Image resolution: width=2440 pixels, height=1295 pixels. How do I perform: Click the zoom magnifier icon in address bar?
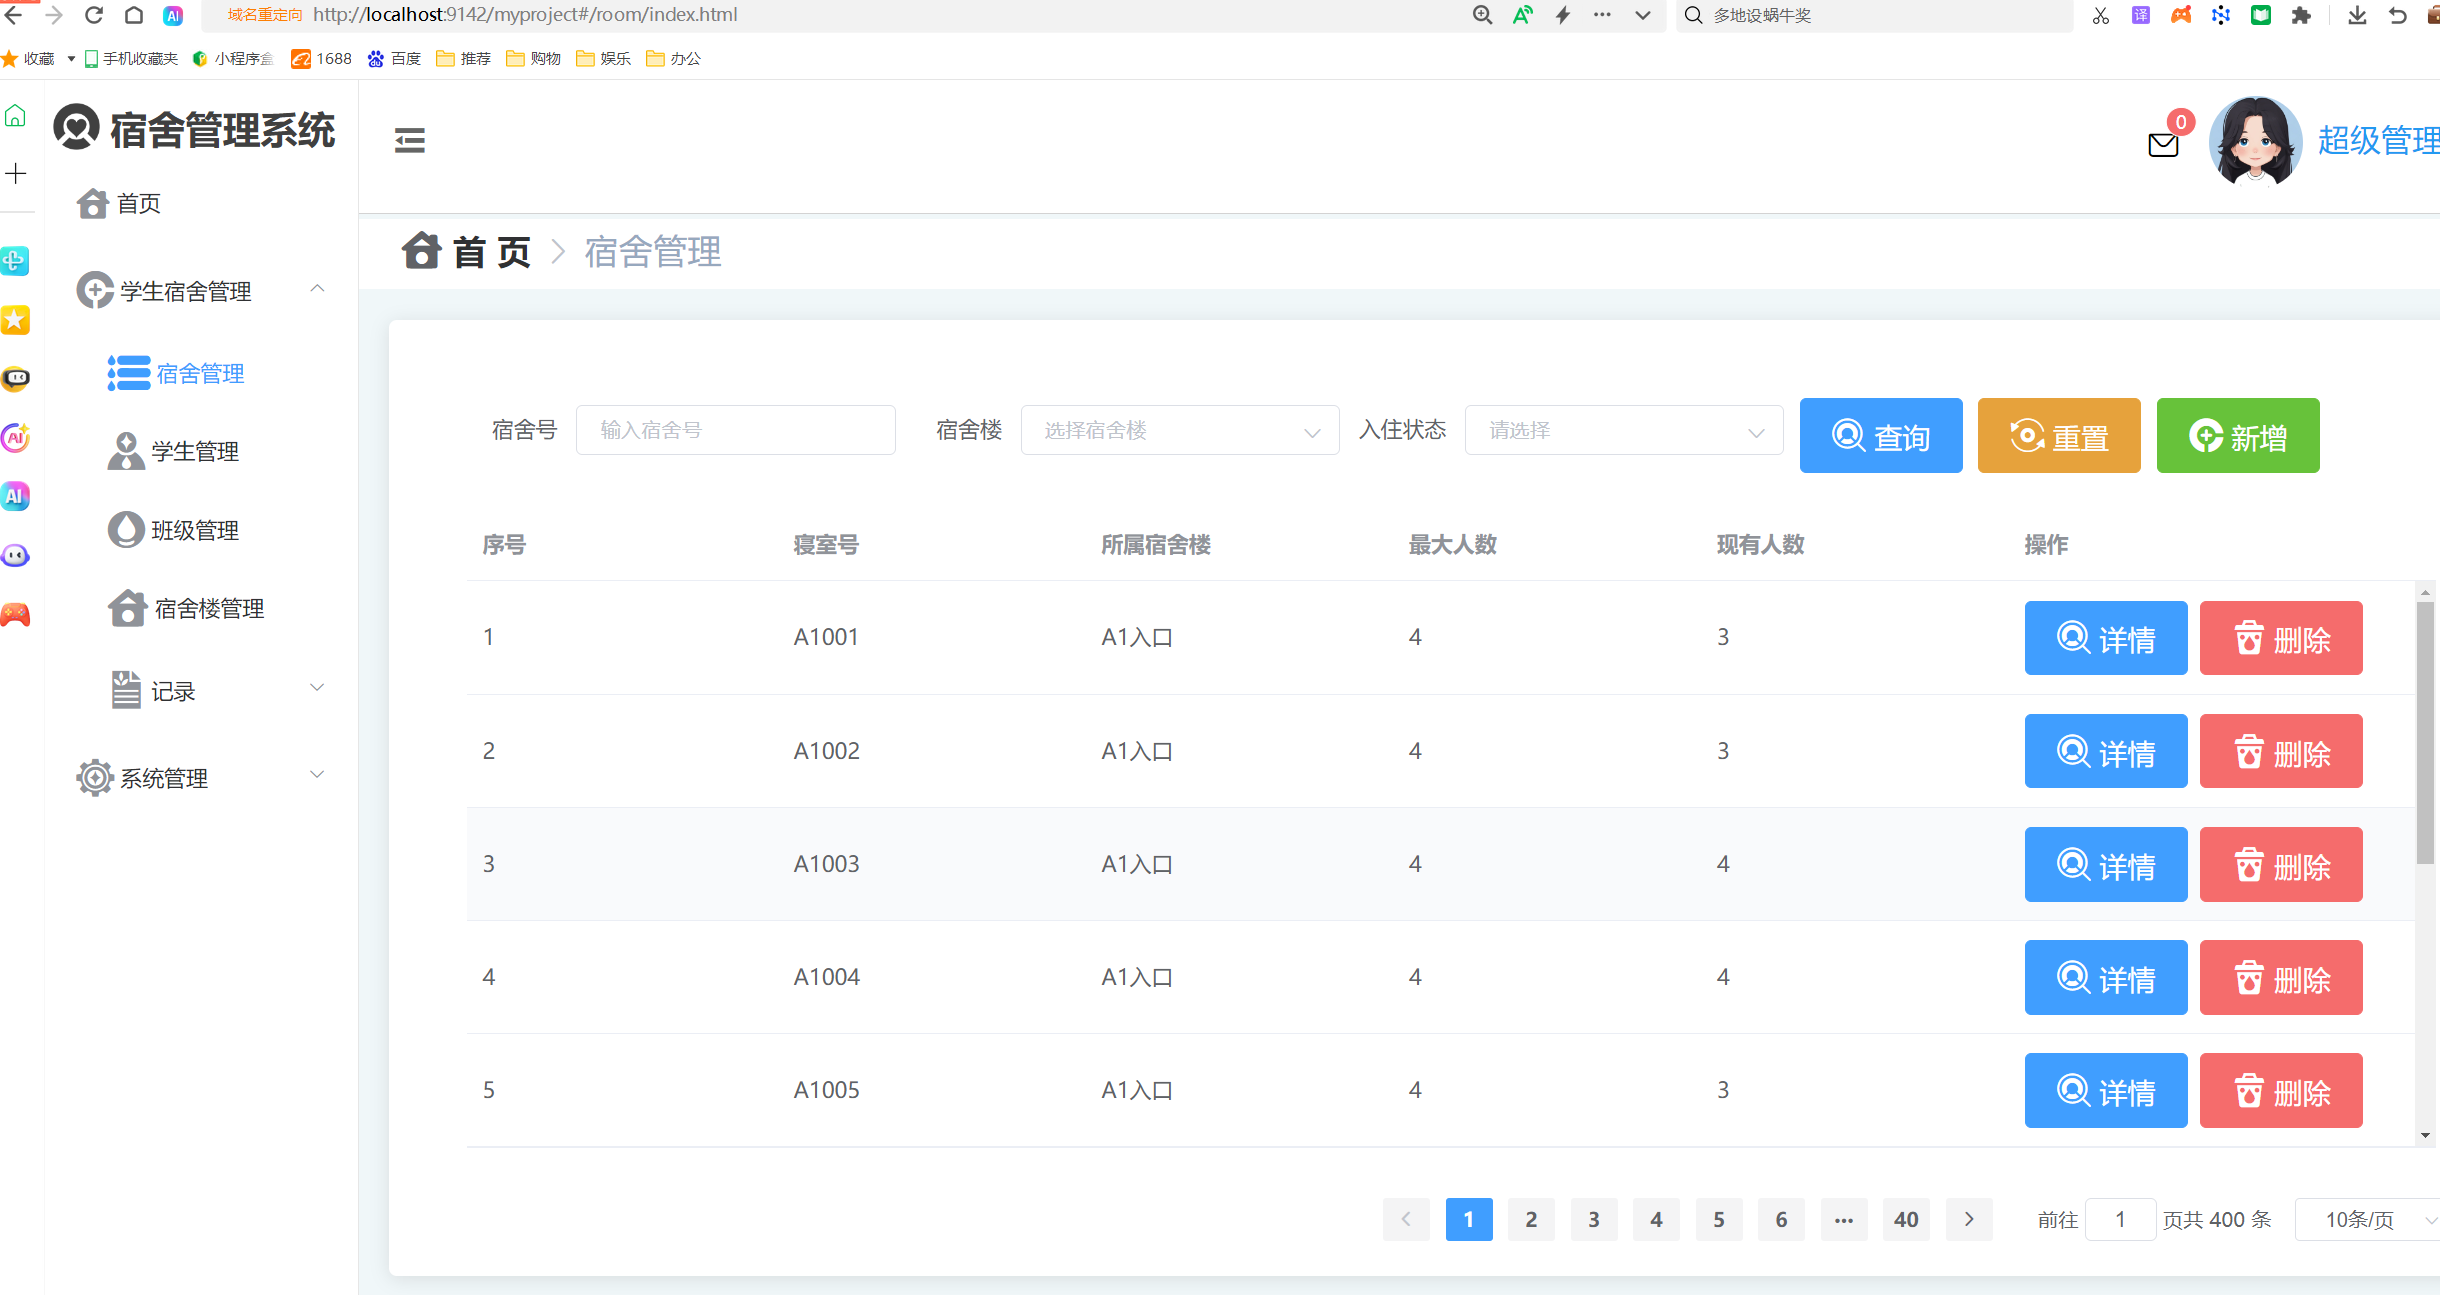coord(1482,15)
